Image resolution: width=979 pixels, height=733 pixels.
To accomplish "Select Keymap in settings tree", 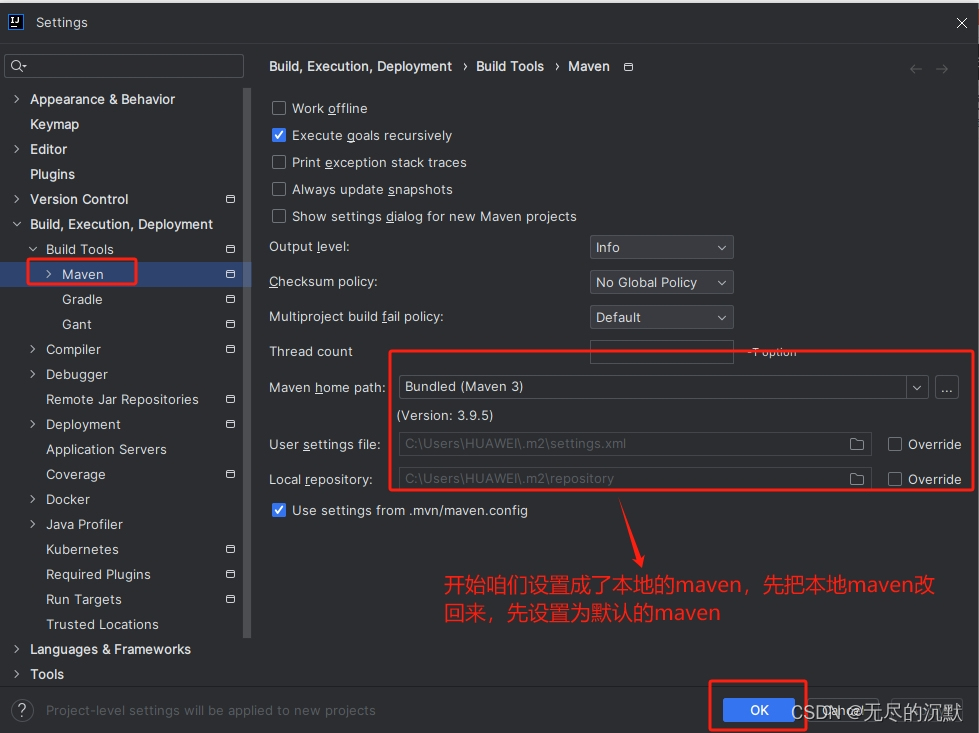I will [x=54, y=124].
